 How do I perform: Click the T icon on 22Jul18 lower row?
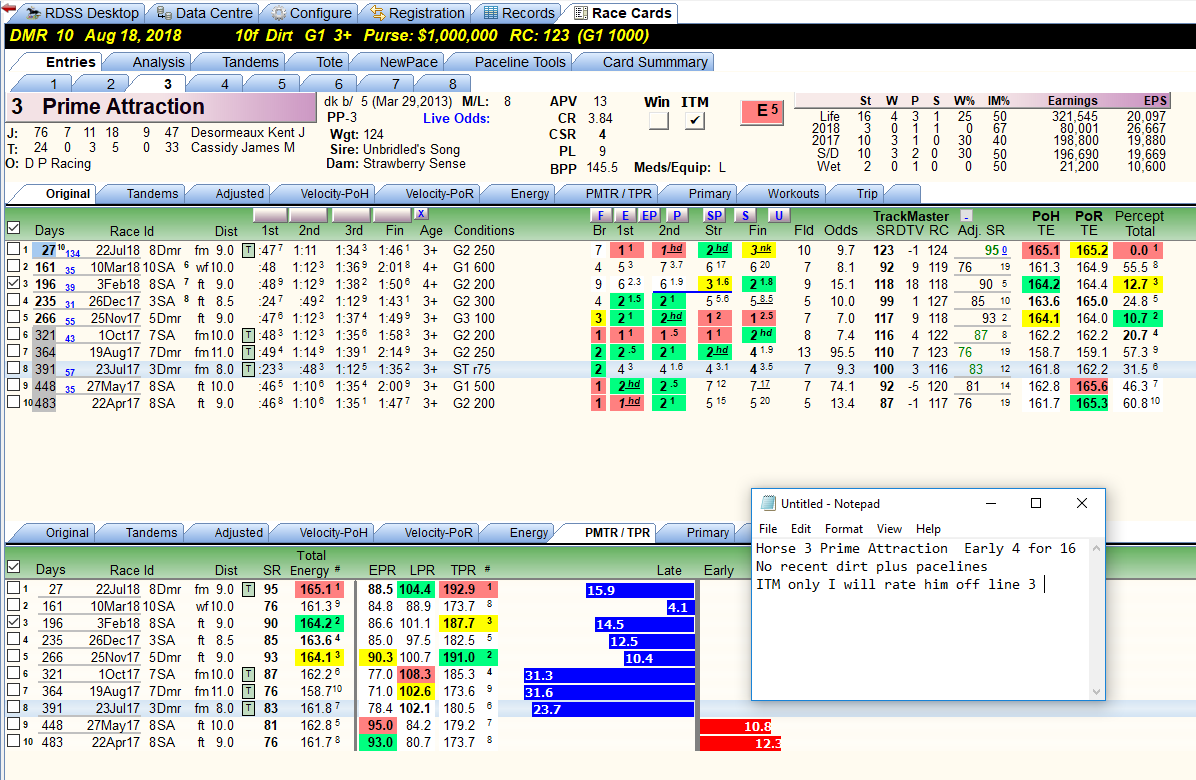[x=248, y=589]
